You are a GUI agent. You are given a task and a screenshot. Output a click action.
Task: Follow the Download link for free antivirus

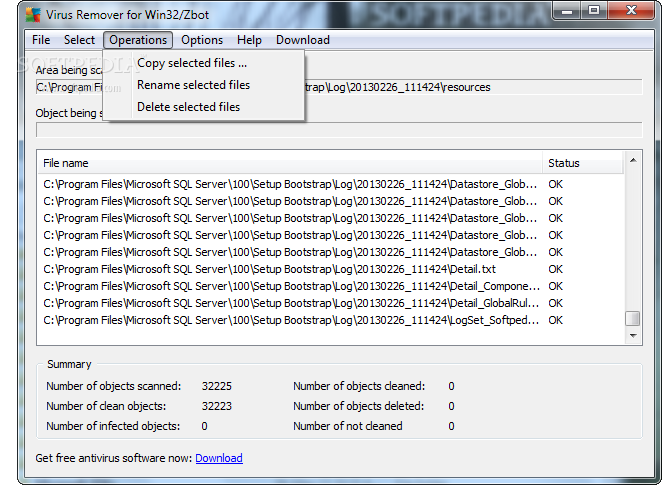tap(219, 458)
